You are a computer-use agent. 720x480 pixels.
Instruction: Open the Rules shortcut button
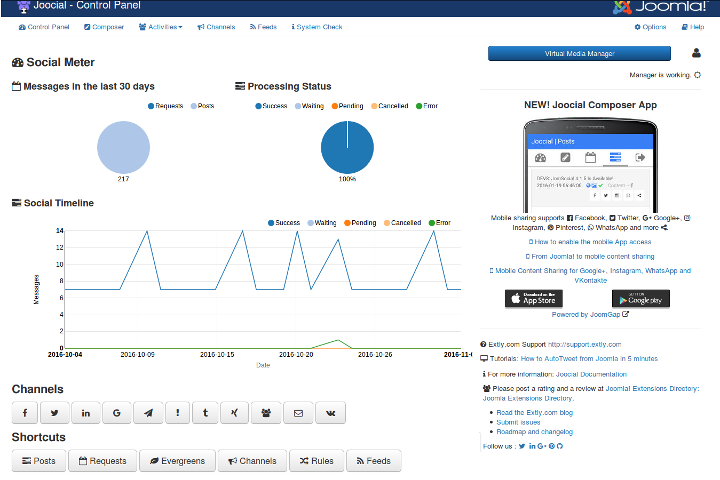coord(316,461)
